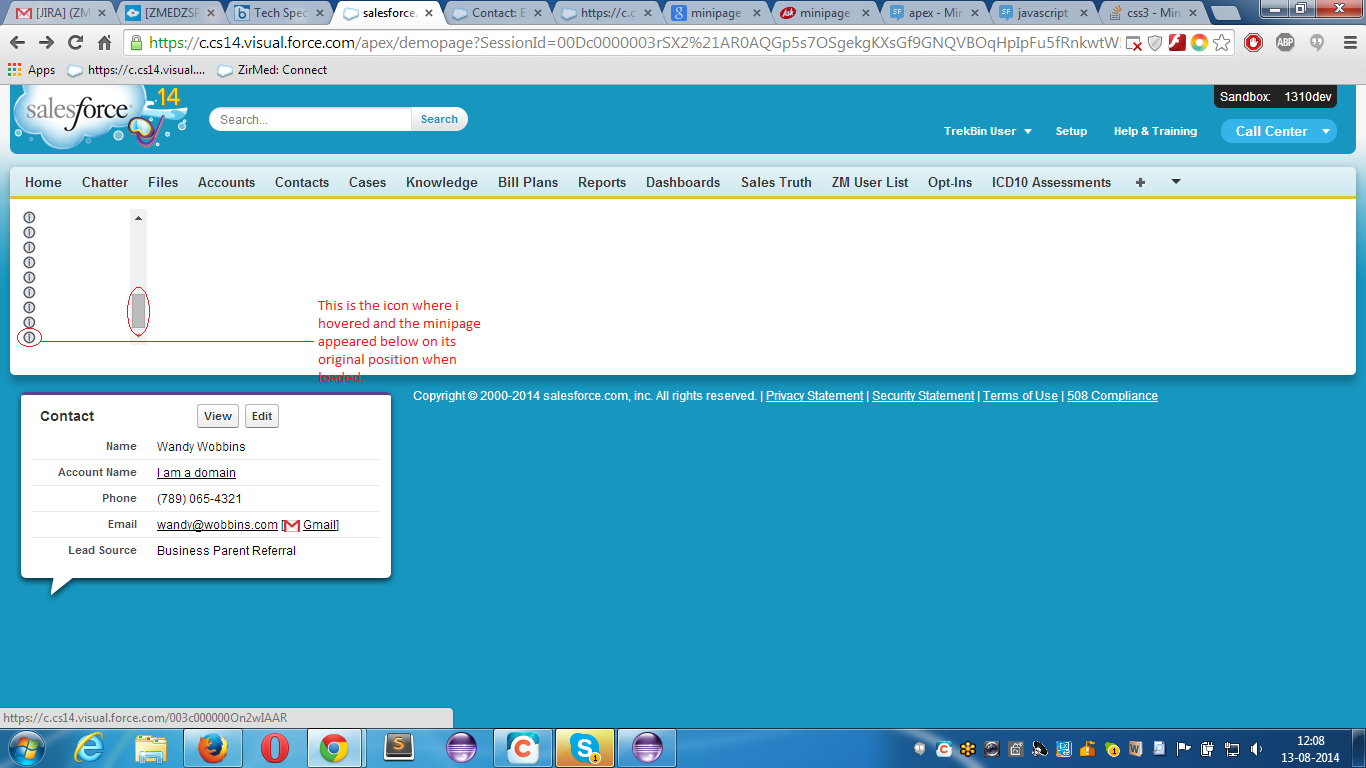1366x768 pixels.
Task: Switch to the Tech Spec browser tab
Action: click(x=278, y=13)
